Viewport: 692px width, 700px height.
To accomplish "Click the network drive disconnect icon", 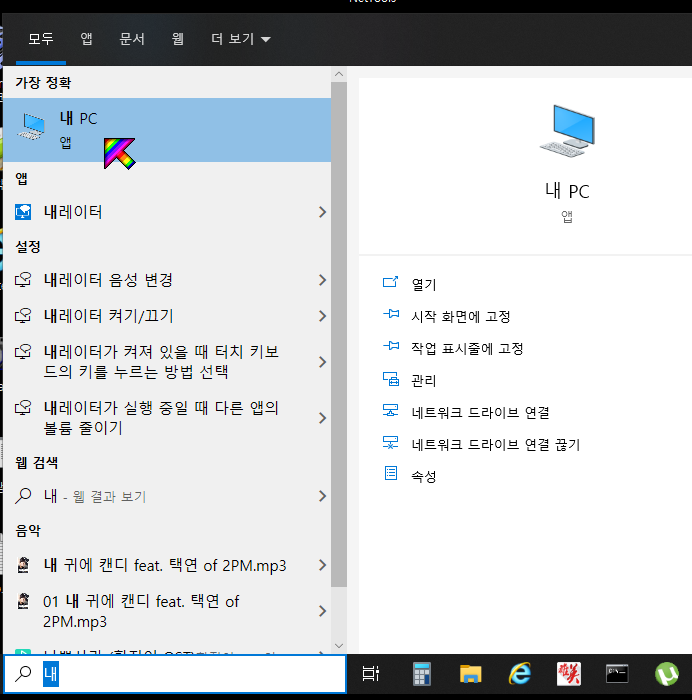I will click(391, 442).
